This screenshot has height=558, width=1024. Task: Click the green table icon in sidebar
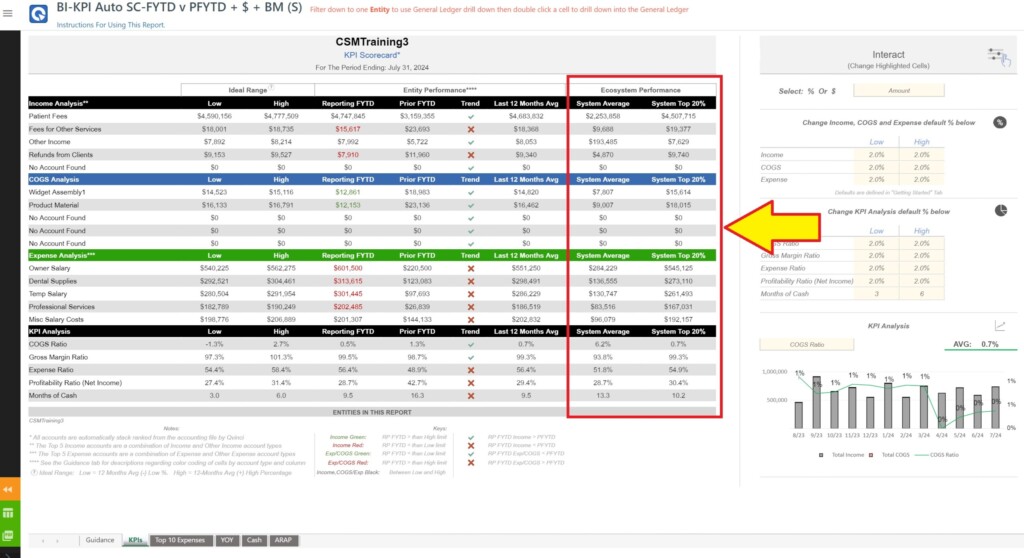(9, 512)
